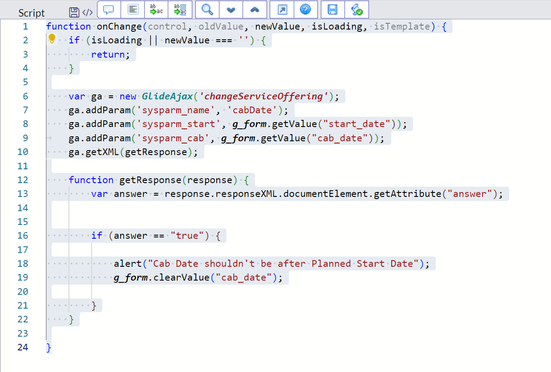Click 'newValue' parameter on line 1
The image size is (551, 372).
tap(278, 27)
